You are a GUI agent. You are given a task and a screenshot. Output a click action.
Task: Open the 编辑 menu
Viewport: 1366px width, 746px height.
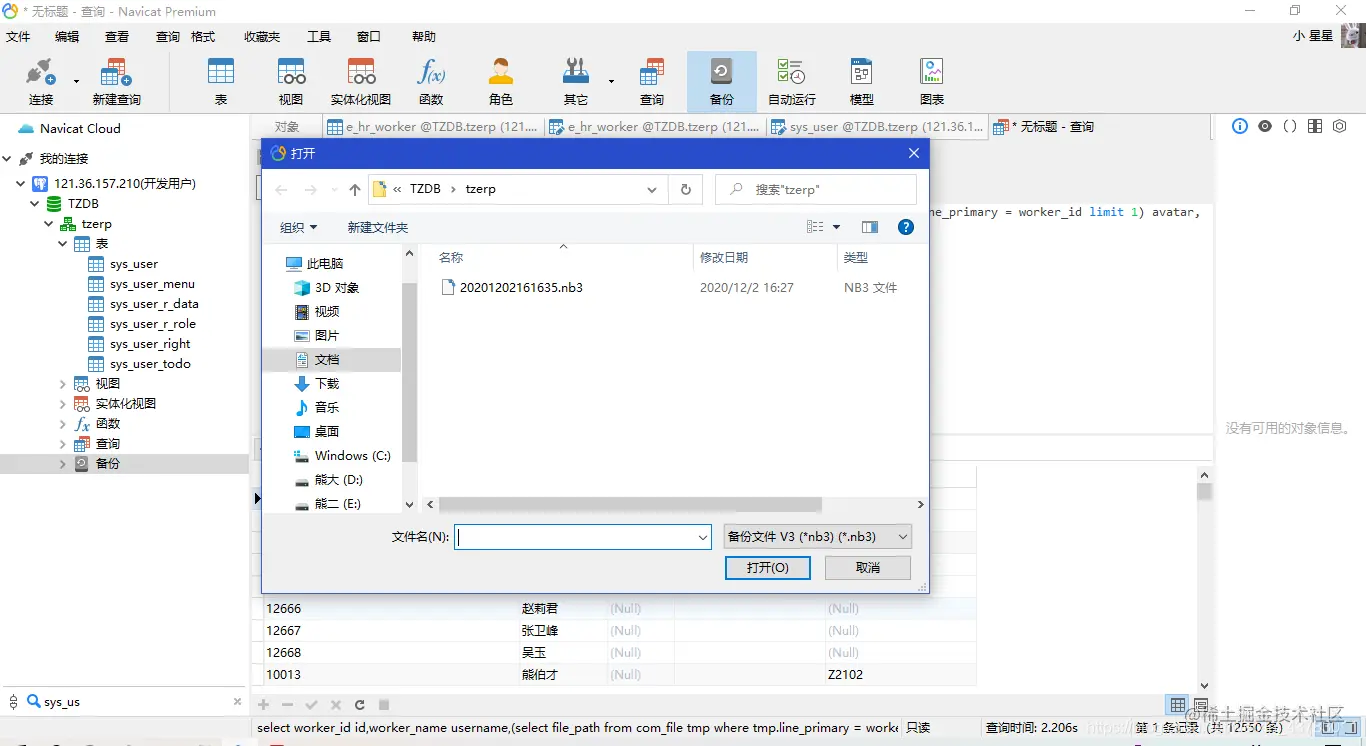67,36
